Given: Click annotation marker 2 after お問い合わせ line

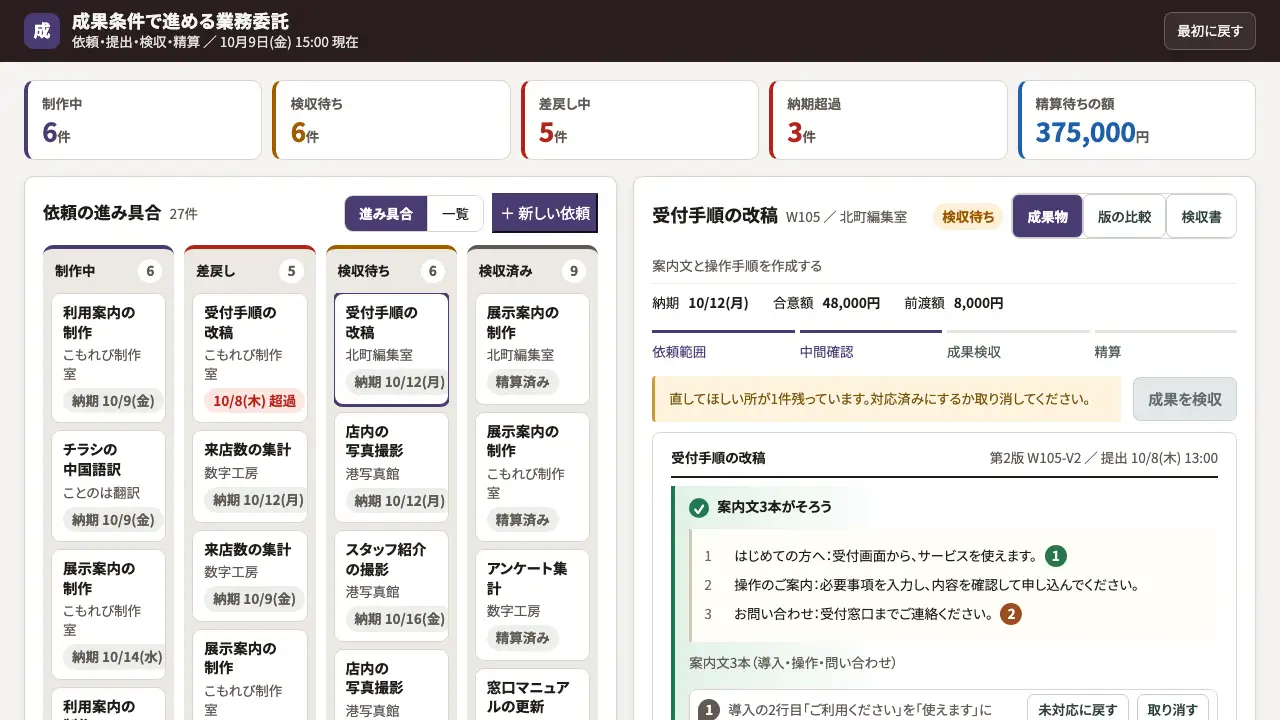Looking at the screenshot, I should 1011,614.
